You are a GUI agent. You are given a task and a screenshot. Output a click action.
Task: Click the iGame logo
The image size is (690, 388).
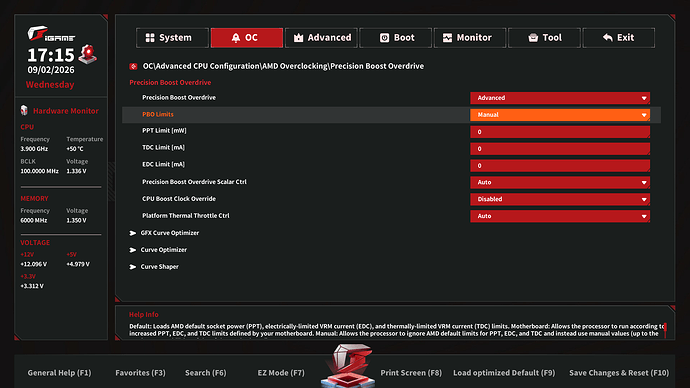coord(51,34)
